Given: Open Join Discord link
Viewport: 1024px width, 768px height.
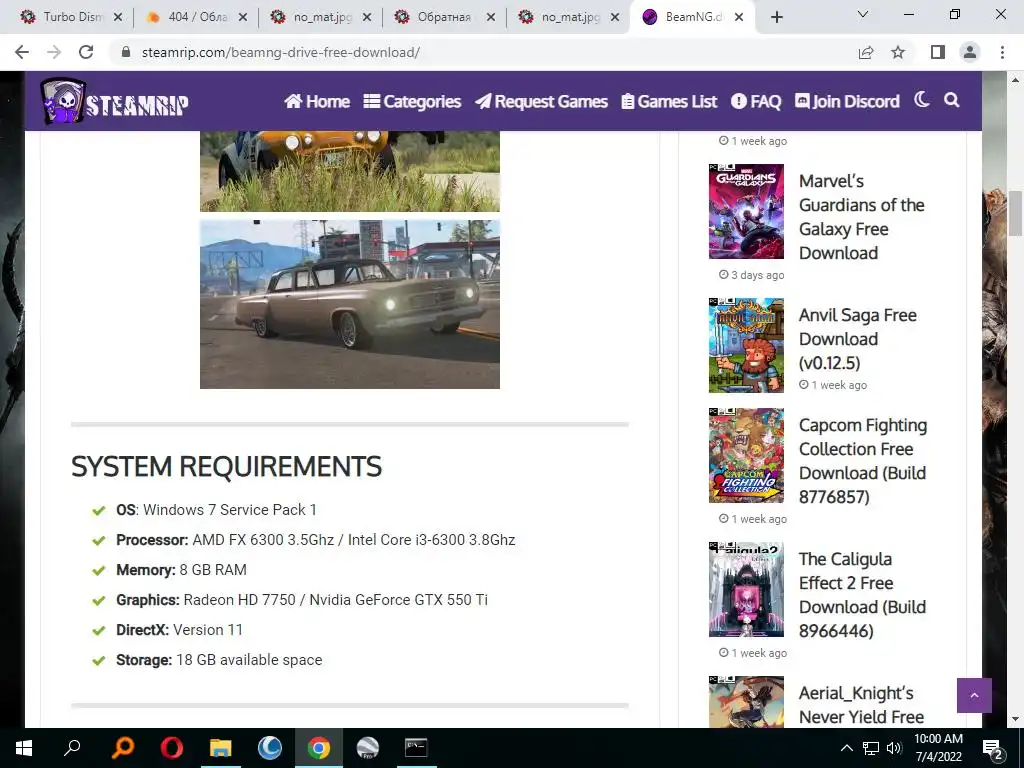Looking at the screenshot, I should (x=847, y=101).
